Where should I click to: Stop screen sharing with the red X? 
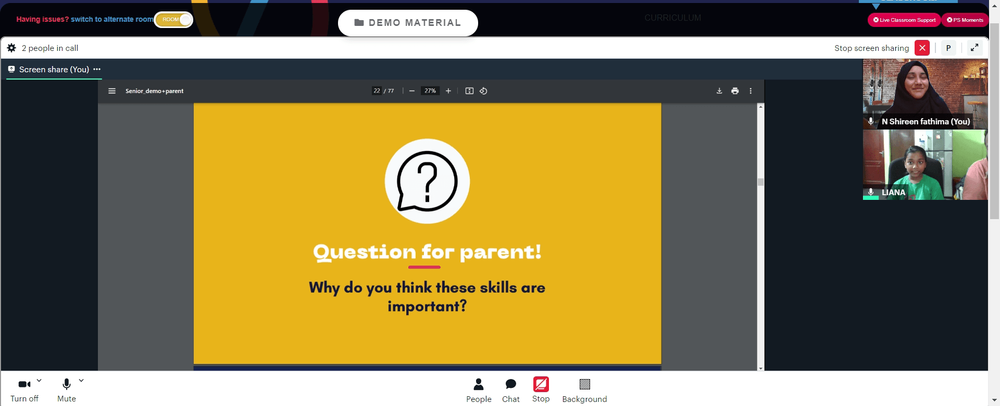click(x=922, y=48)
